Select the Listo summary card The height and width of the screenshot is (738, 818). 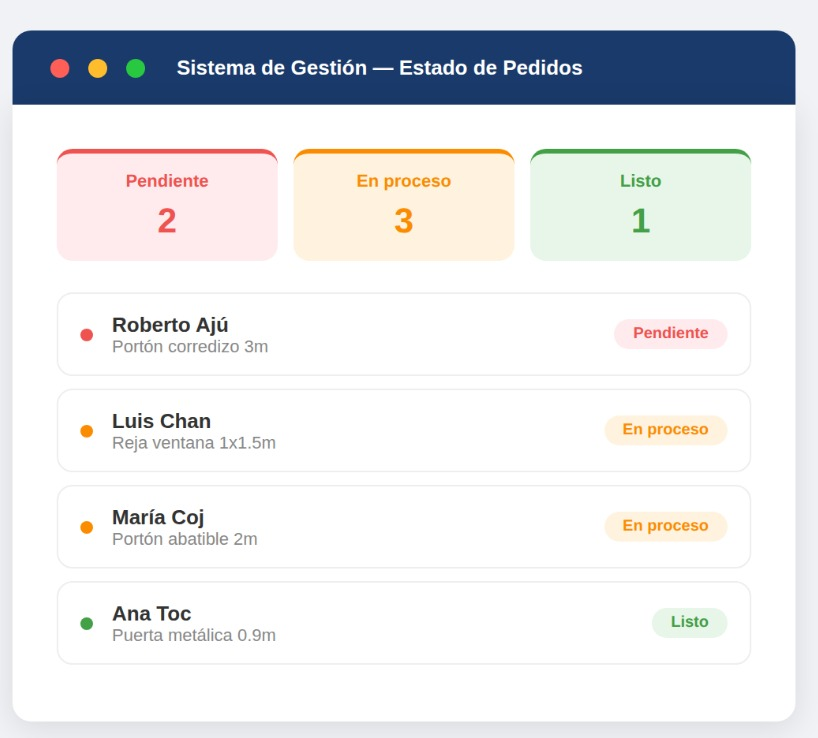point(640,205)
